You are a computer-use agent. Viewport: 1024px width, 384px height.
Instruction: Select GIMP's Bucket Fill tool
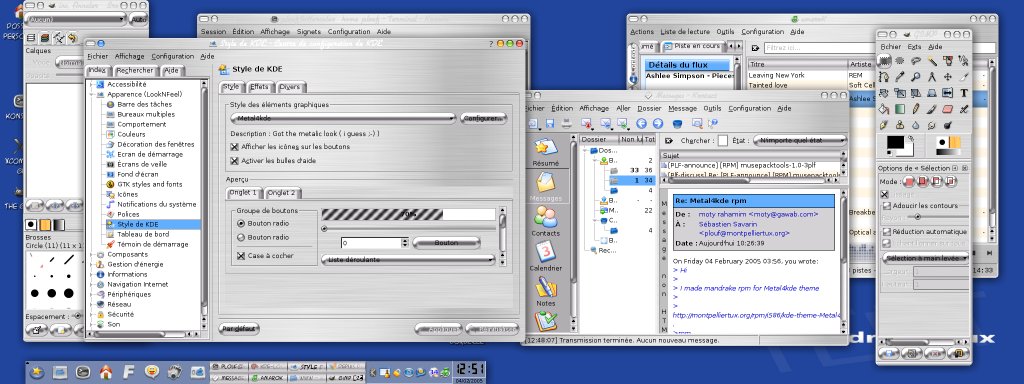(885, 109)
